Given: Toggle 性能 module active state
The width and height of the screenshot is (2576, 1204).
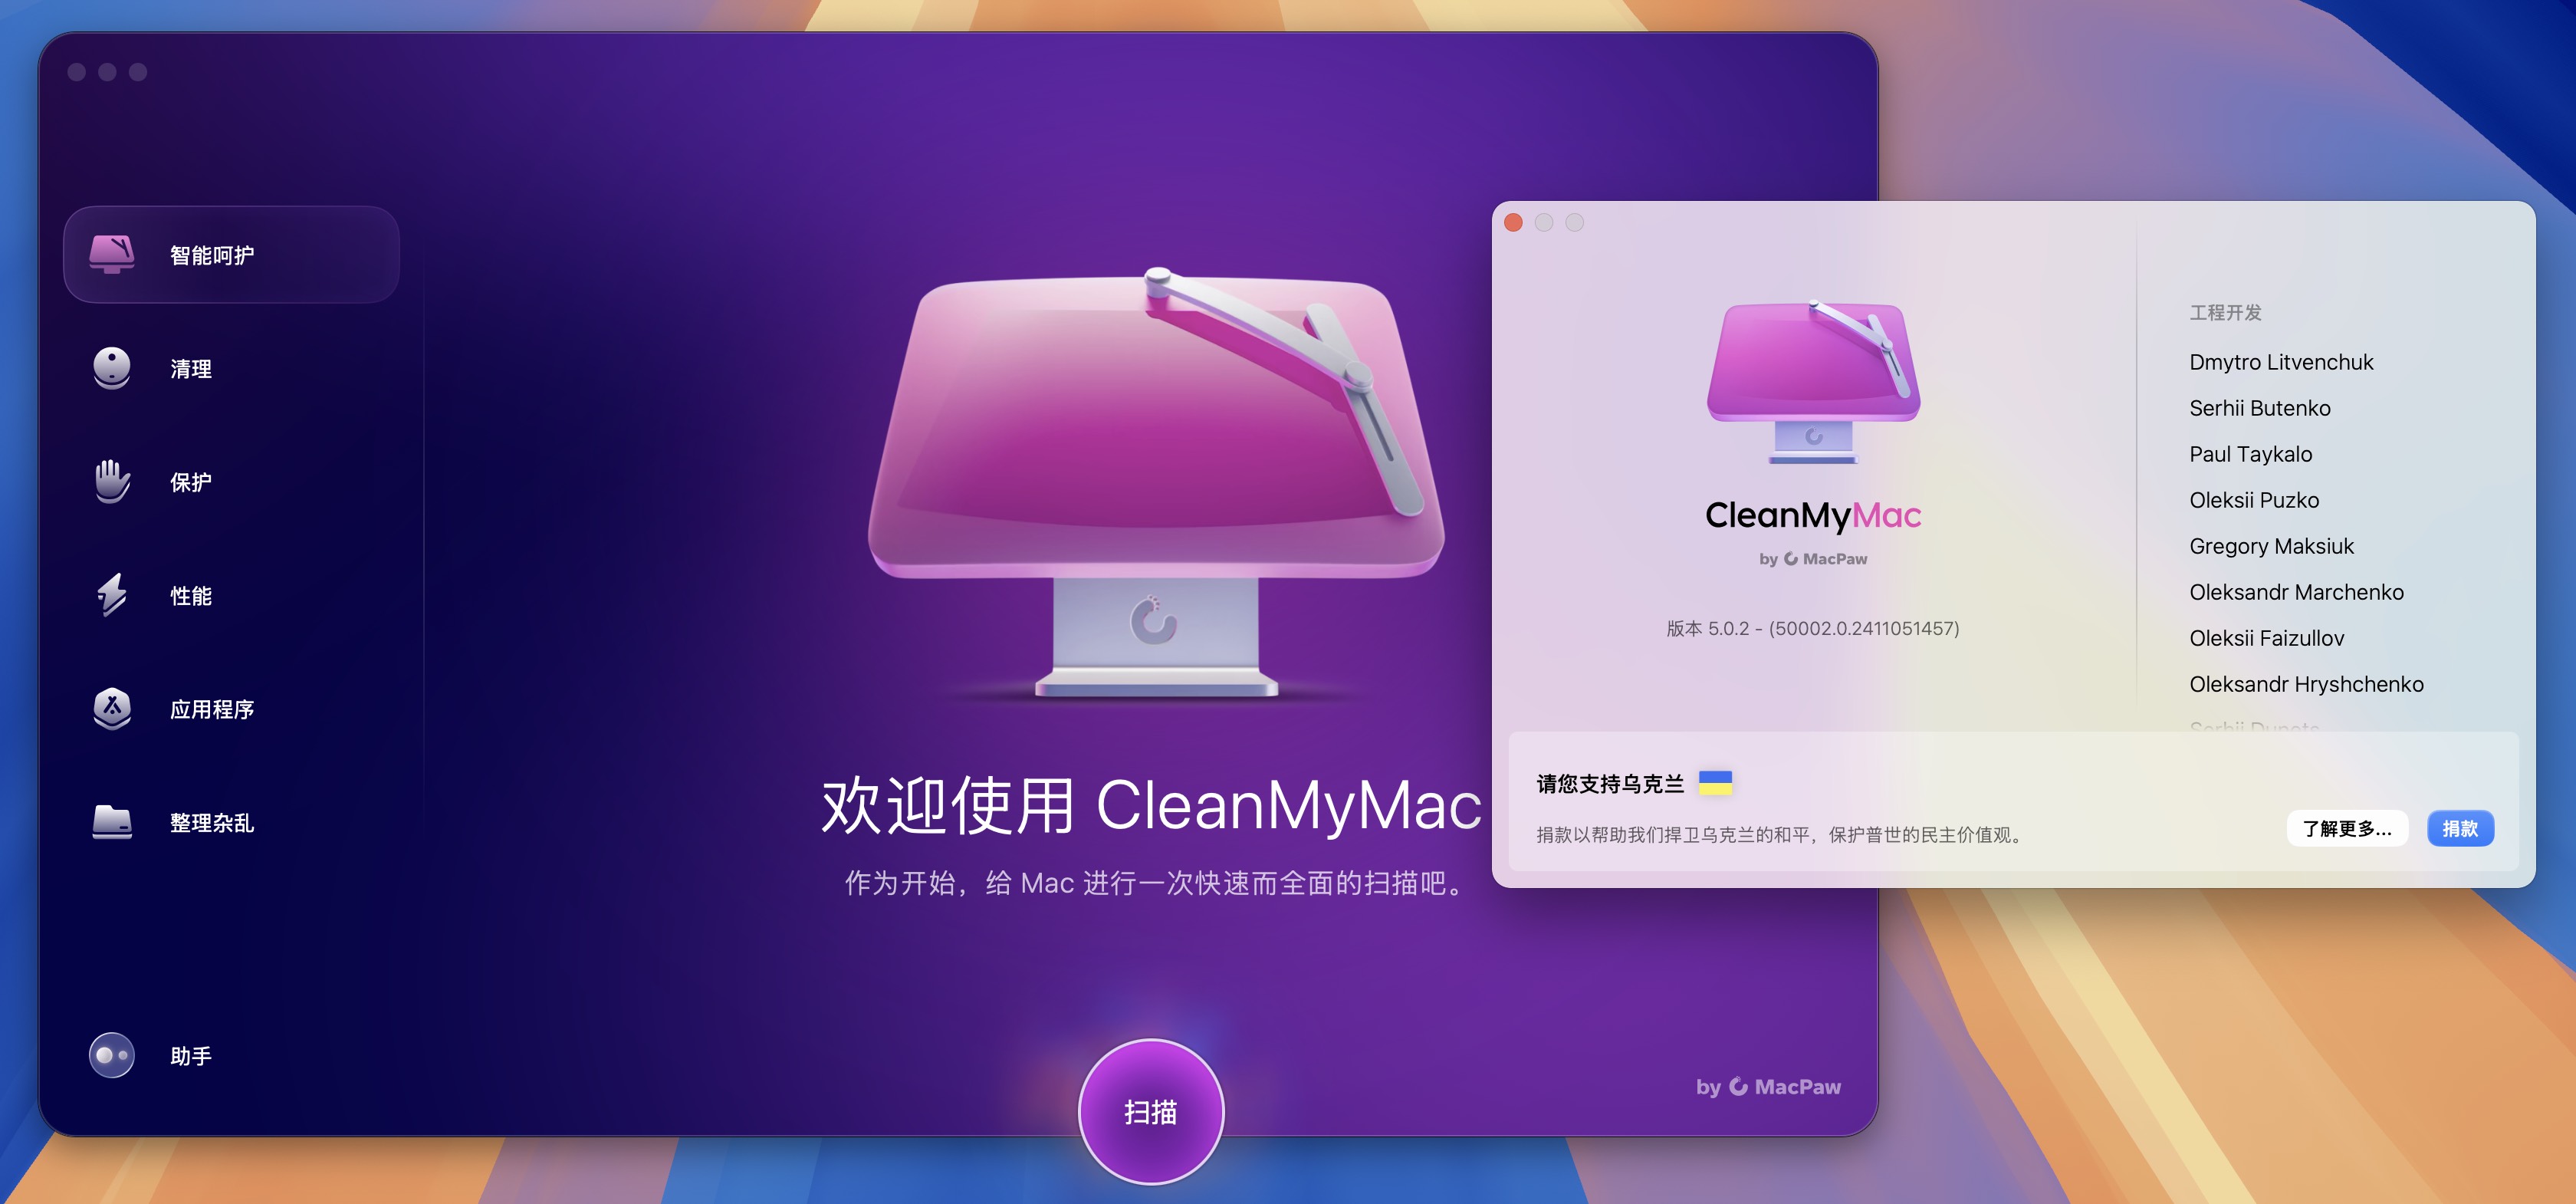Looking at the screenshot, I should 232,594.
